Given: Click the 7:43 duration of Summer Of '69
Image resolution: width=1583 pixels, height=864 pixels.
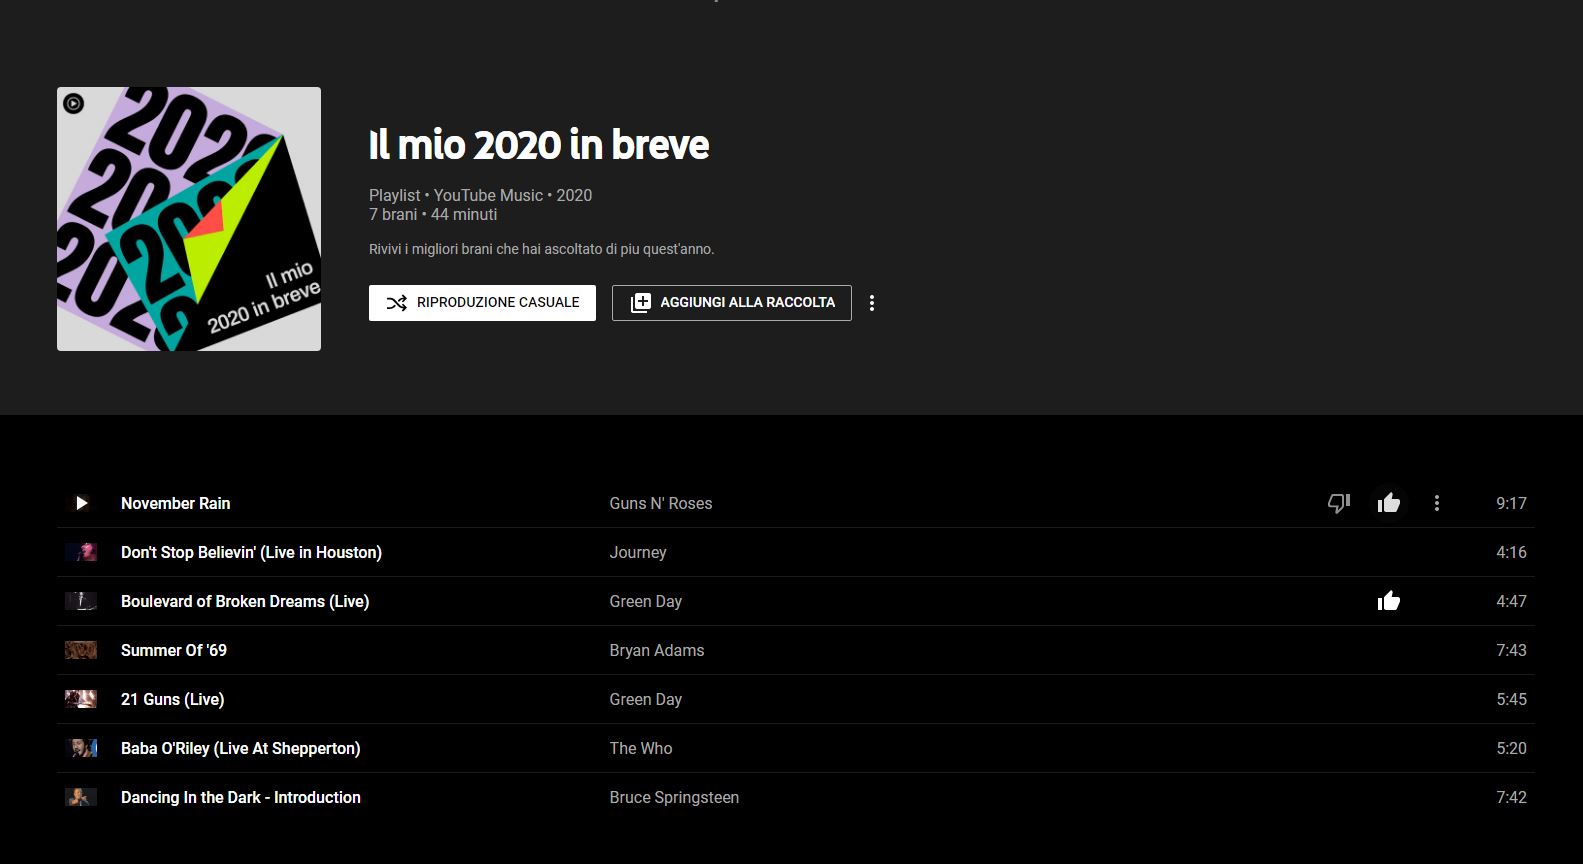Looking at the screenshot, I should [x=1511, y=650].
